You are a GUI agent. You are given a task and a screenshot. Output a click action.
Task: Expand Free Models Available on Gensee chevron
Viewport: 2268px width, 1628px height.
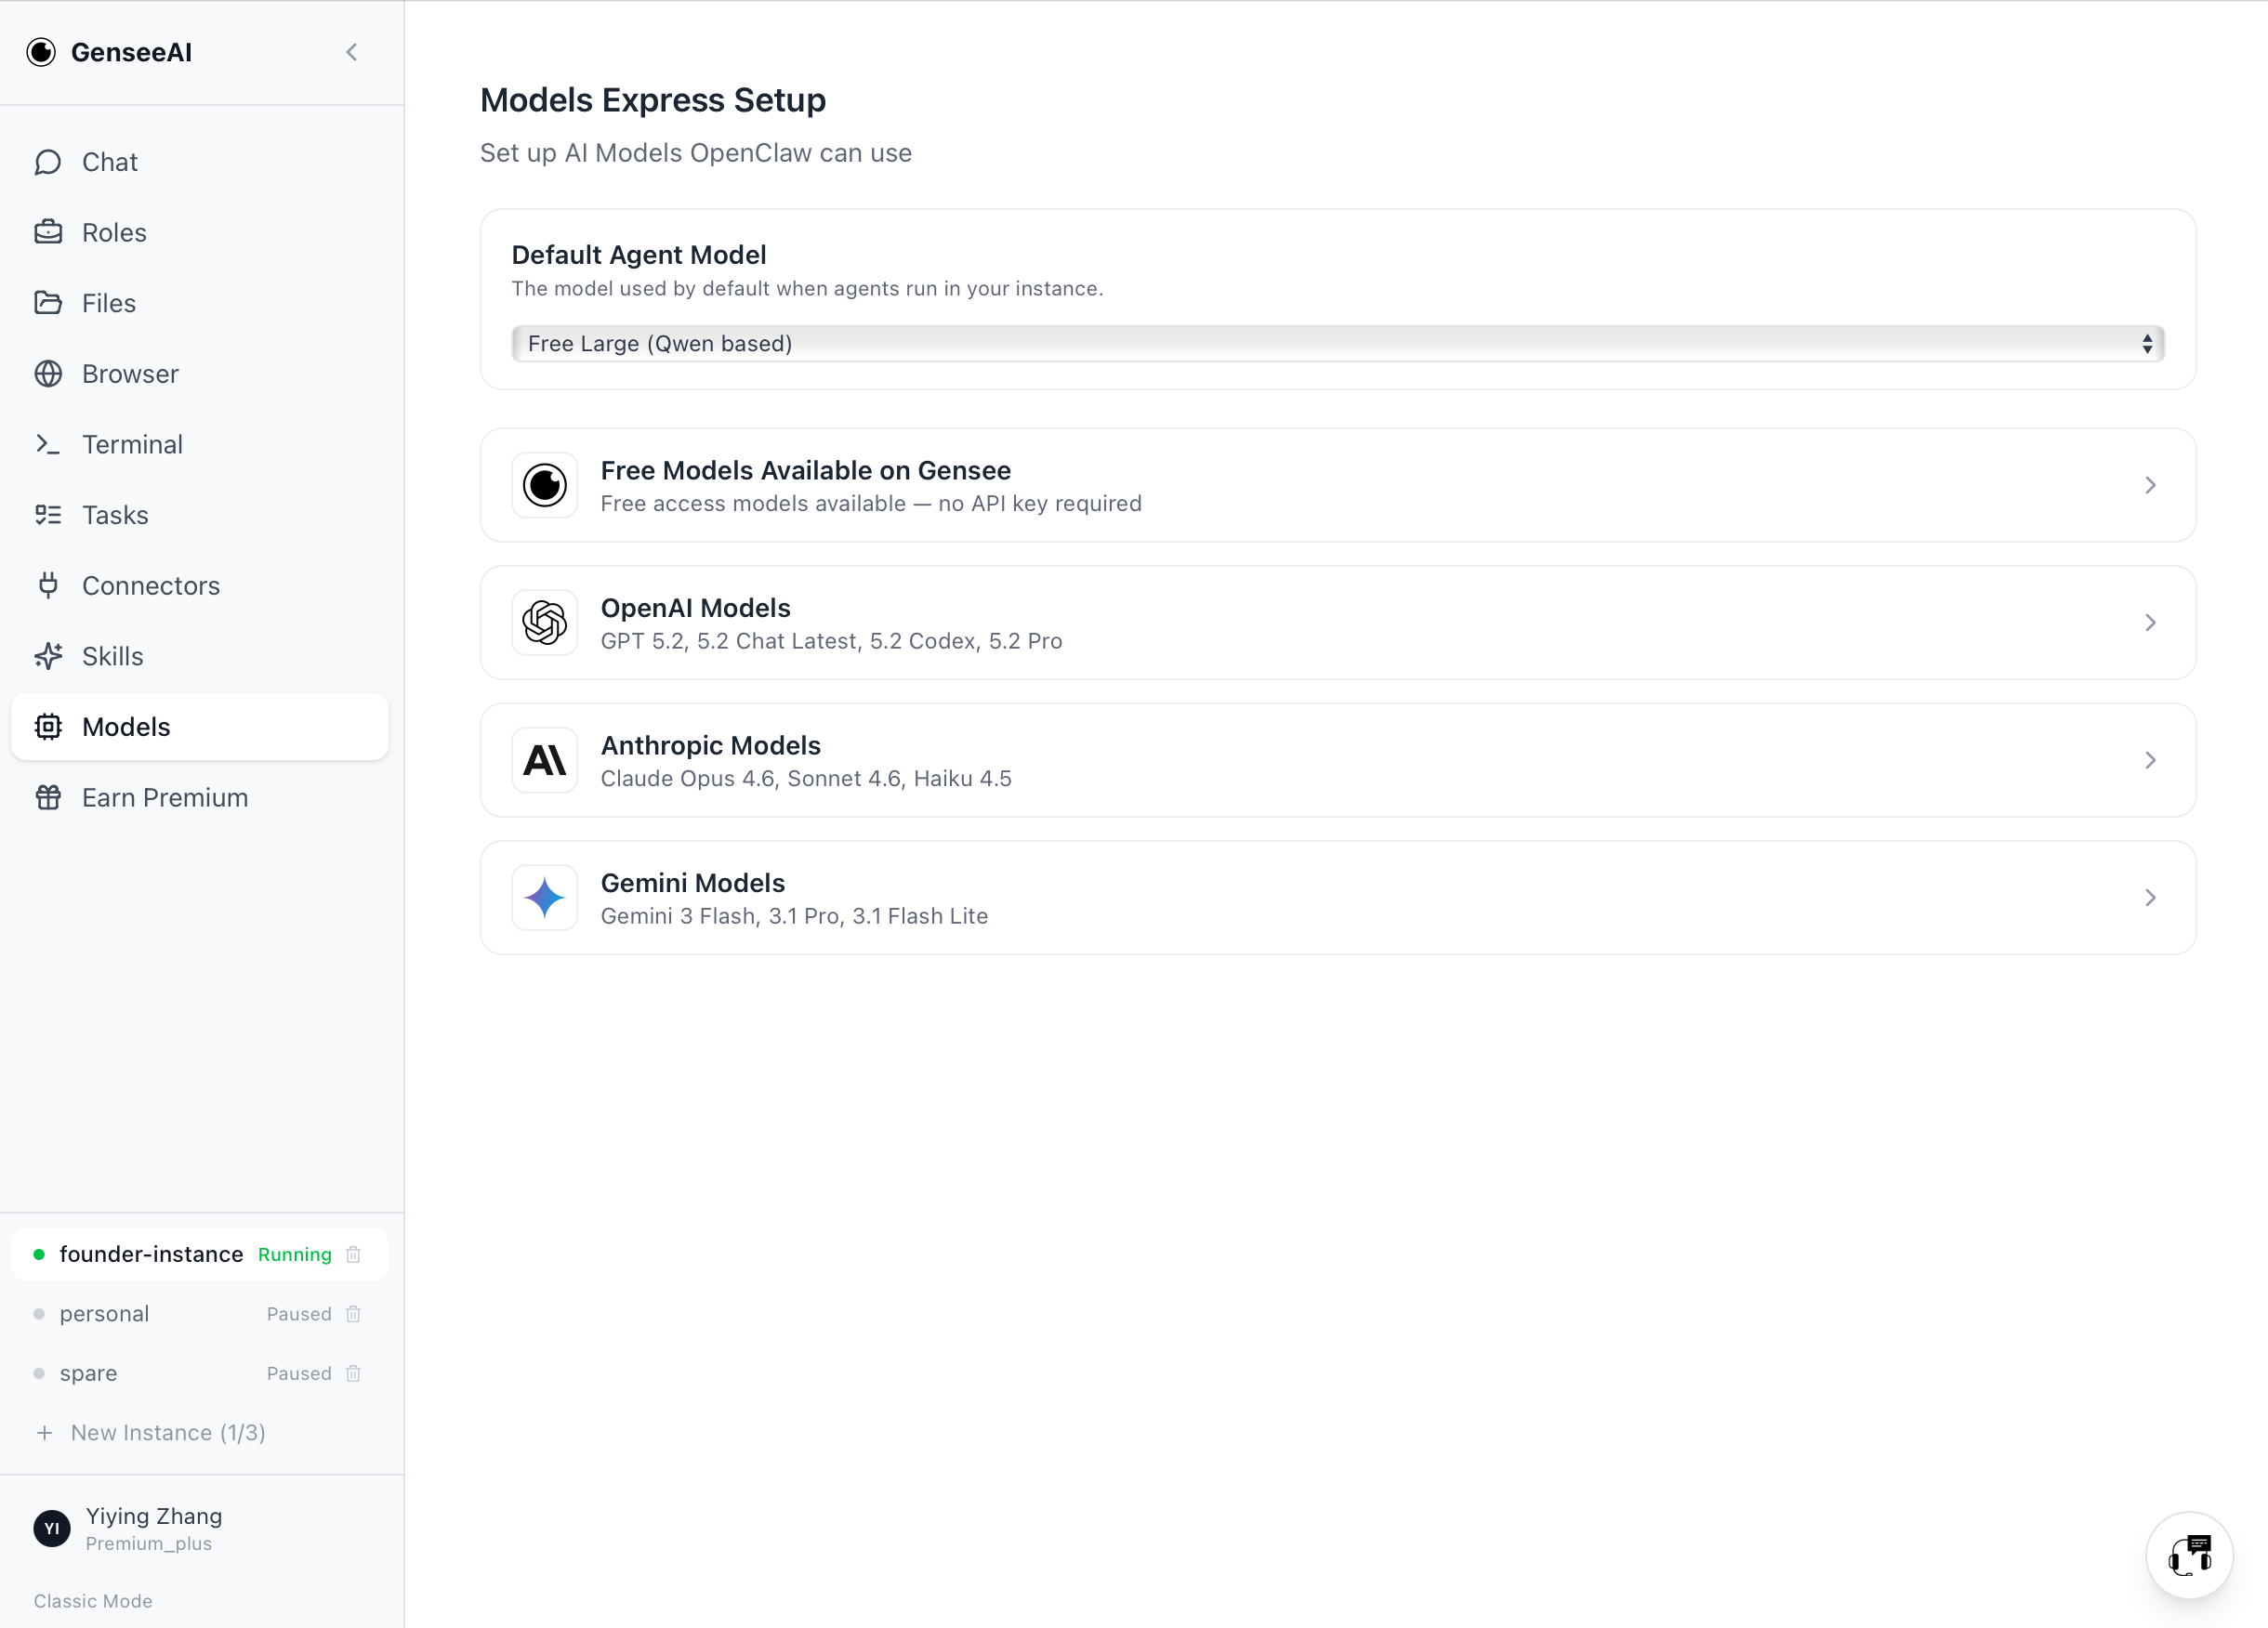[x=2150, y=485]
